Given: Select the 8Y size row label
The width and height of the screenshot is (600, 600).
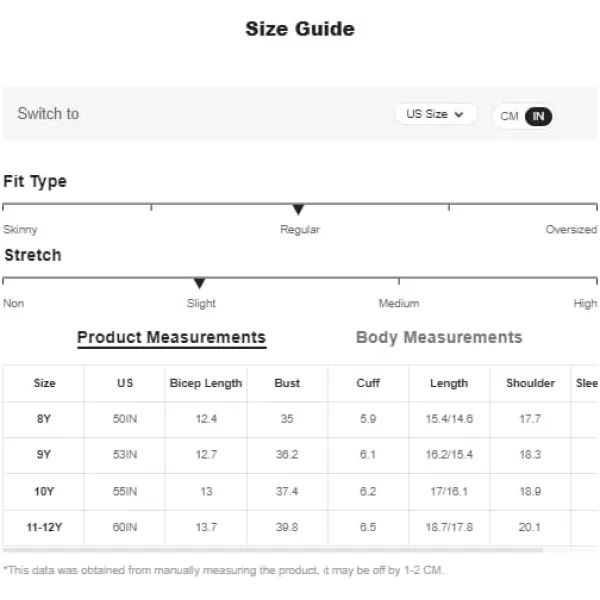Looking at the screenshot, I should click(44, 419).
